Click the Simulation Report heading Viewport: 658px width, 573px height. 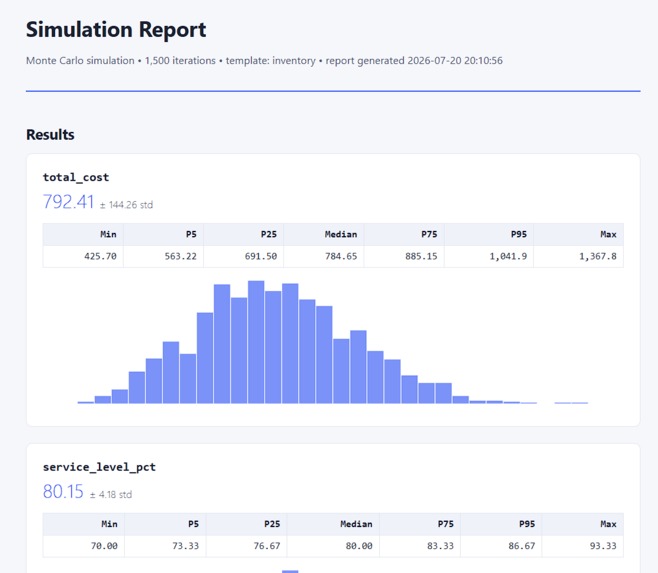tap(116, 30)
